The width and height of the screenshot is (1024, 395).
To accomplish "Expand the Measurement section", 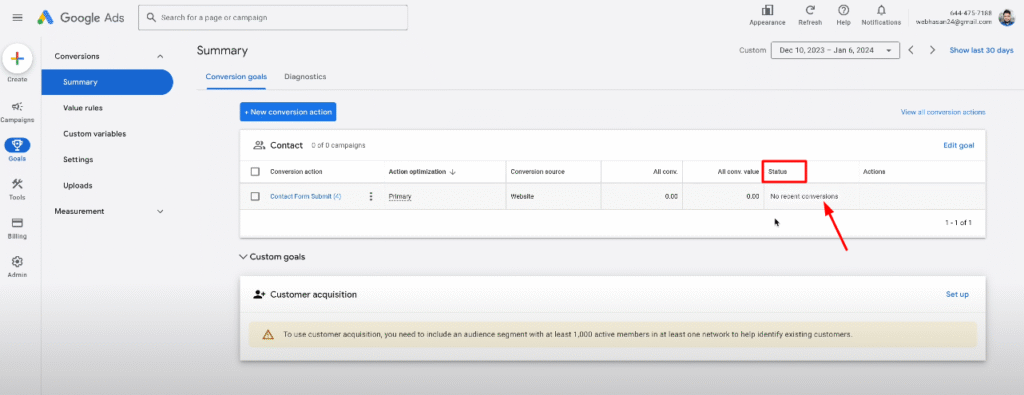I will (x=161, y=212).
